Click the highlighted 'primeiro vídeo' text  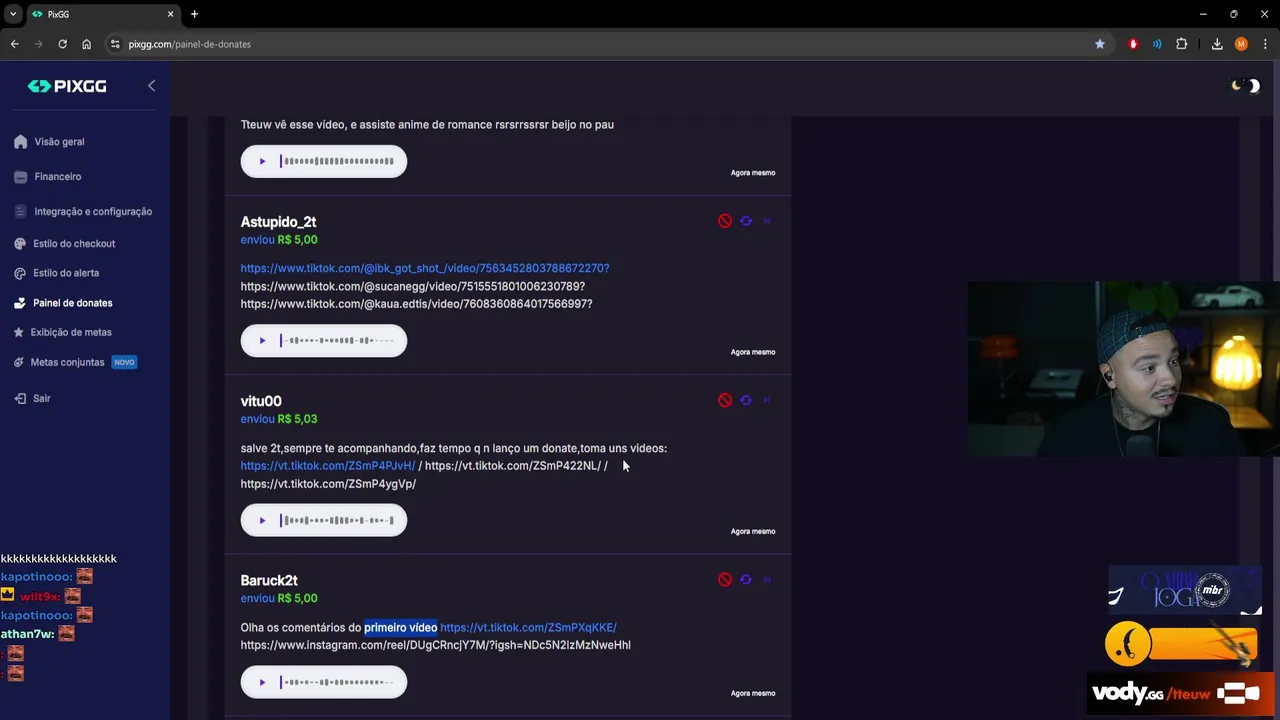400,628
